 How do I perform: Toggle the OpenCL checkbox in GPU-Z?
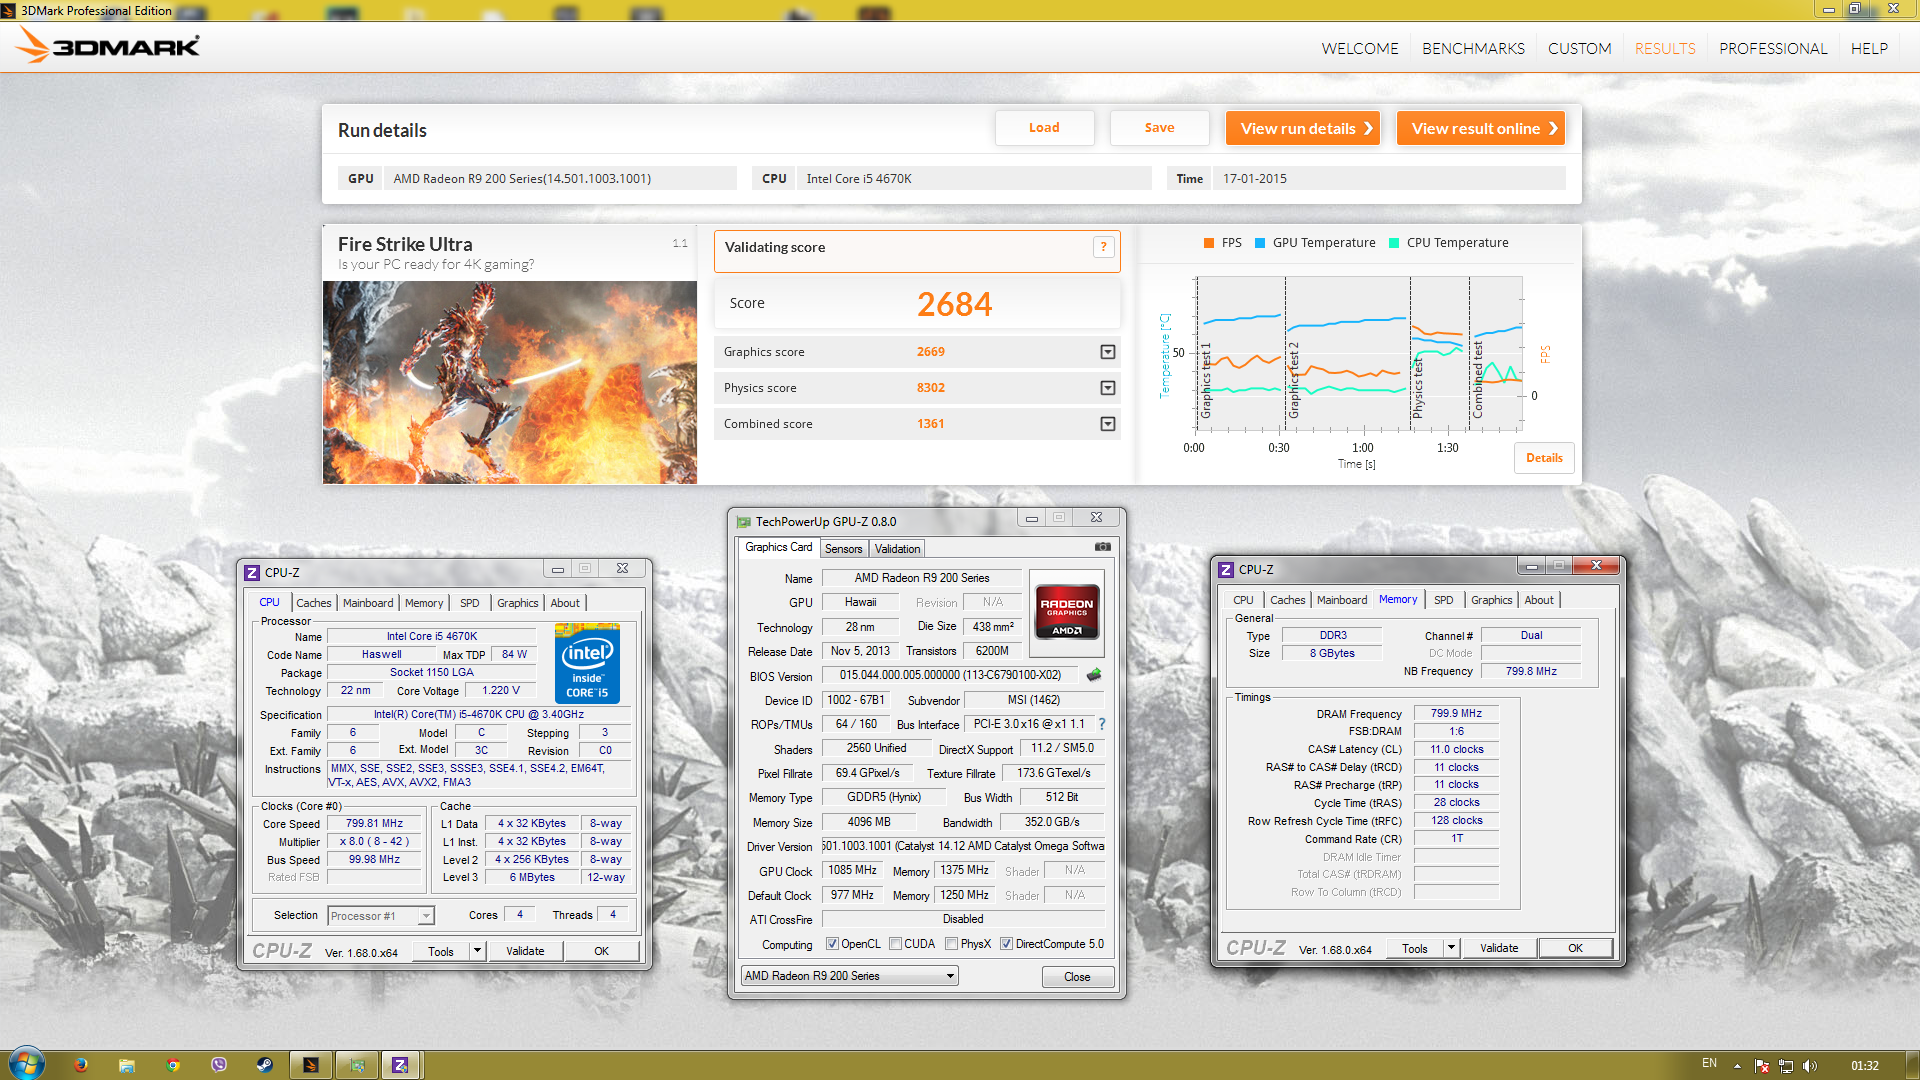pos(832,944)
